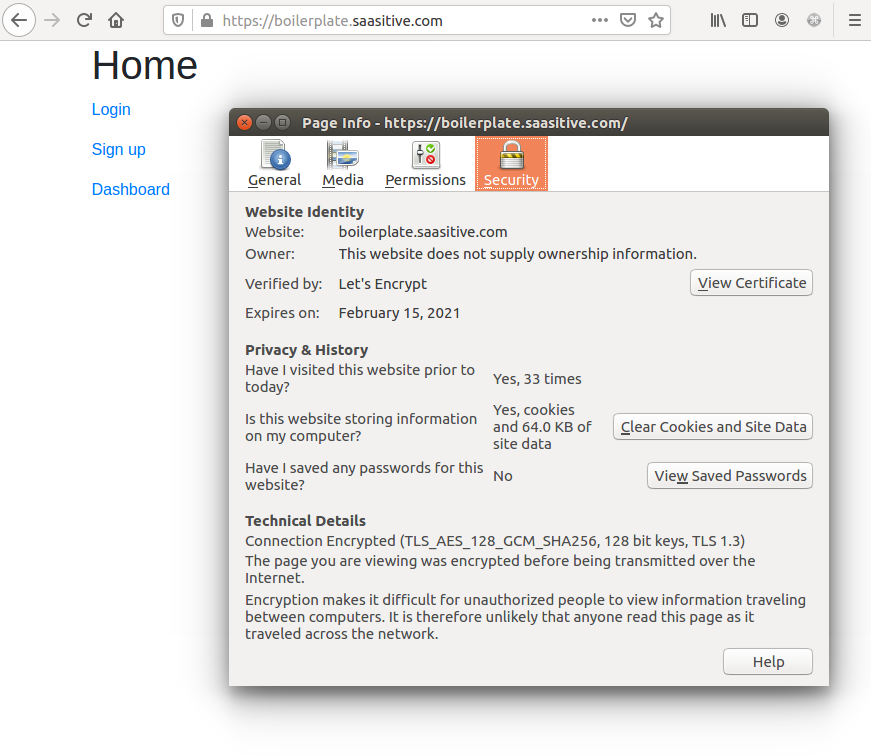Open the page actions three-dot menu
Viewport: 871px width, 756px height.
click(599, 20)
